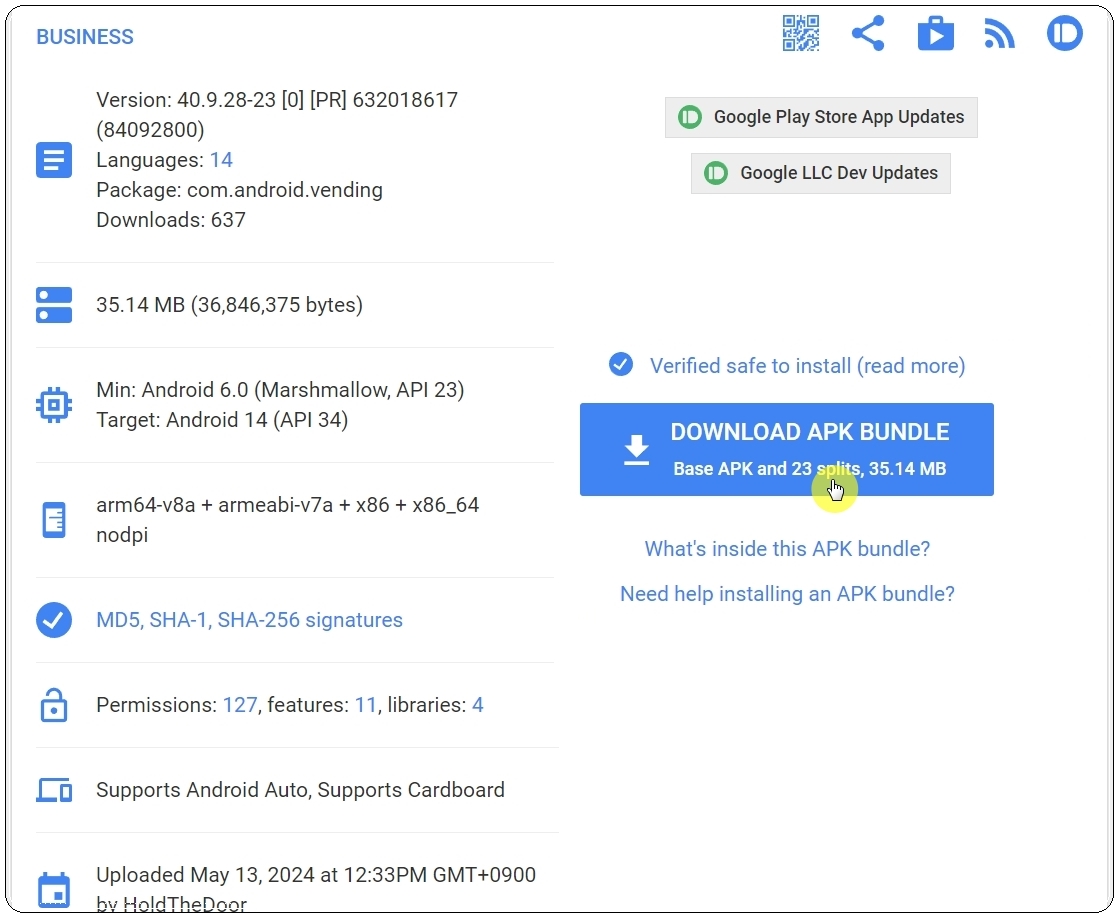
Task: Subscribe to Google Play Store App Updates
Action: [821, 117]
